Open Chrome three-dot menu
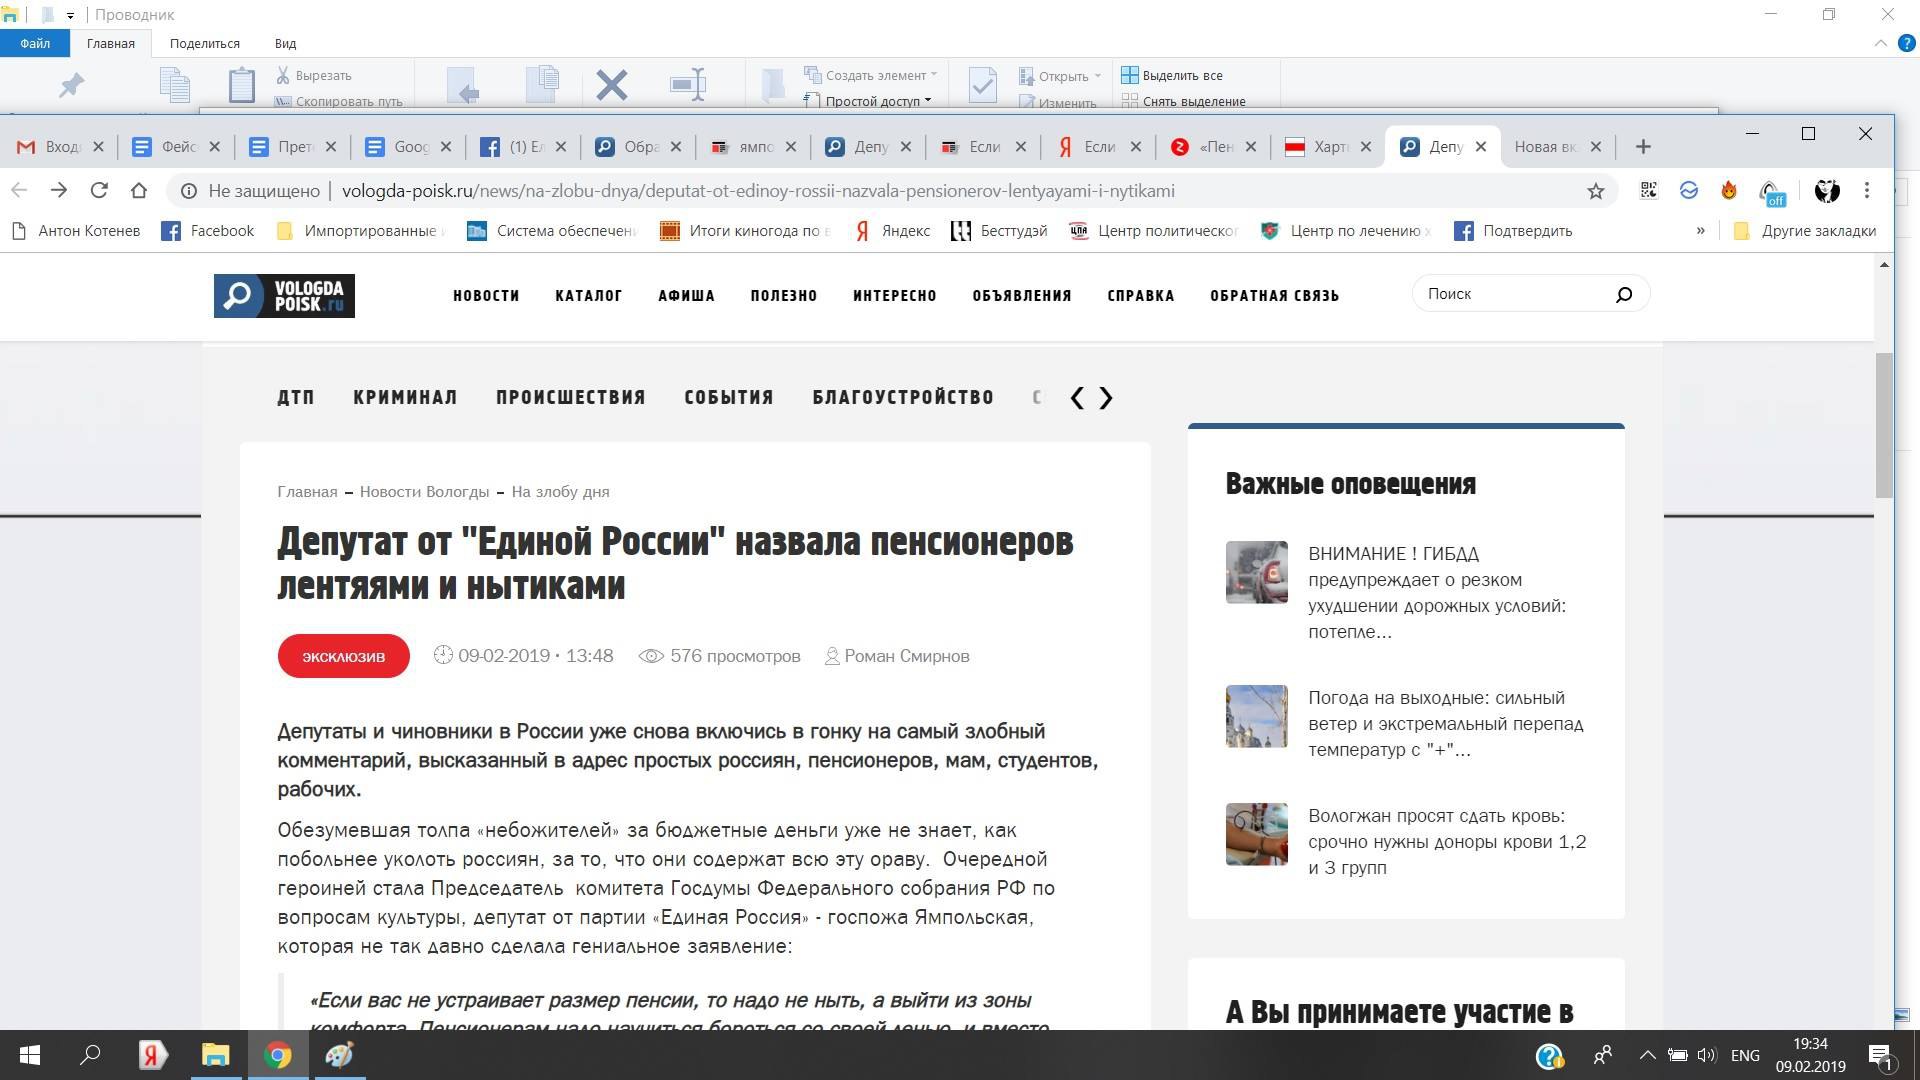This screenshot has height=1080, width=1920. 1867,190
